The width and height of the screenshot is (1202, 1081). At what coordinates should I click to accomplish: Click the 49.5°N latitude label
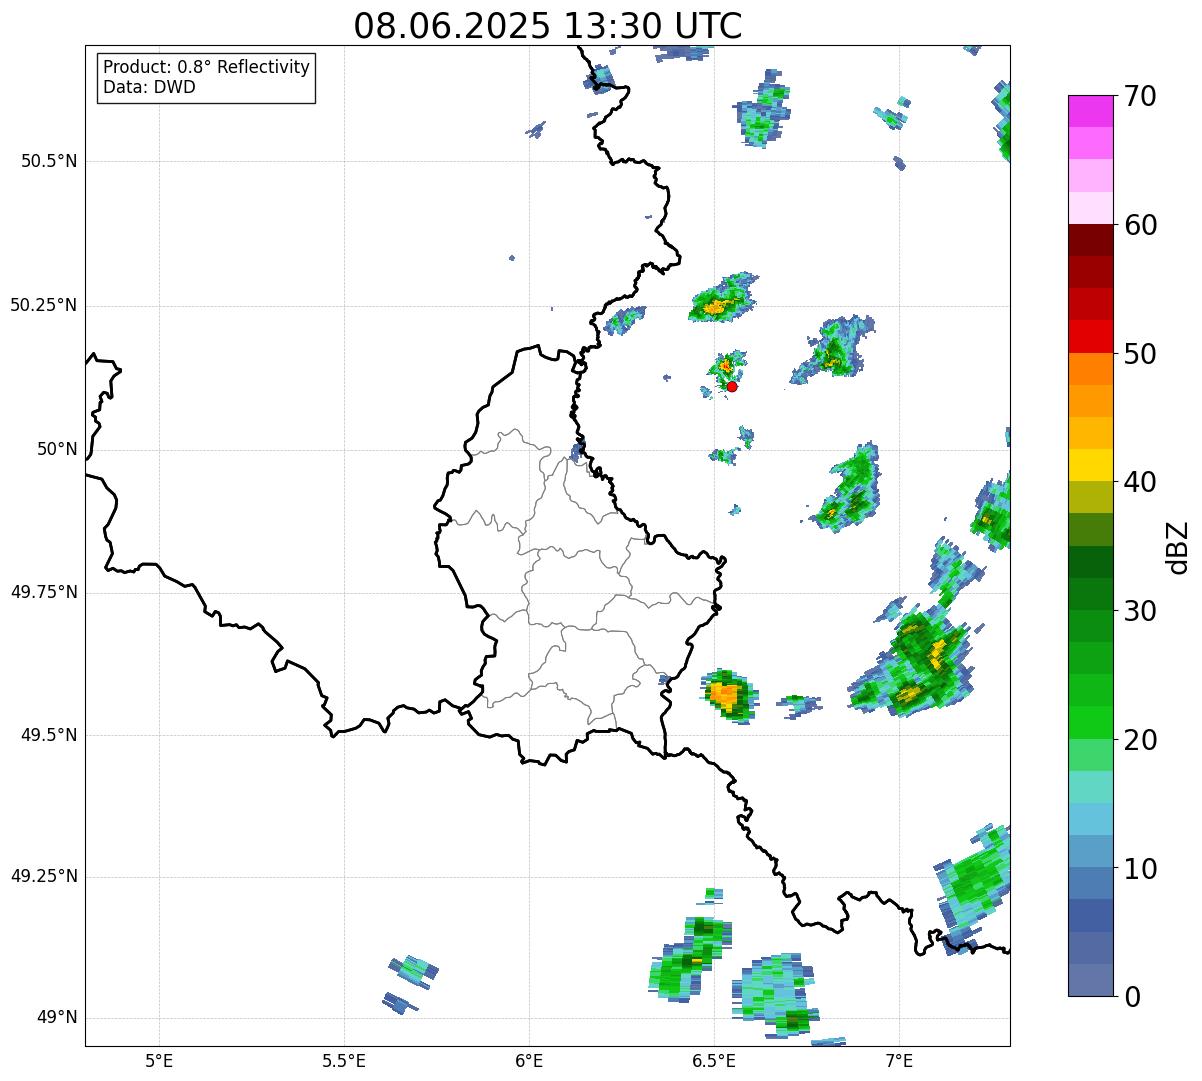49,735
